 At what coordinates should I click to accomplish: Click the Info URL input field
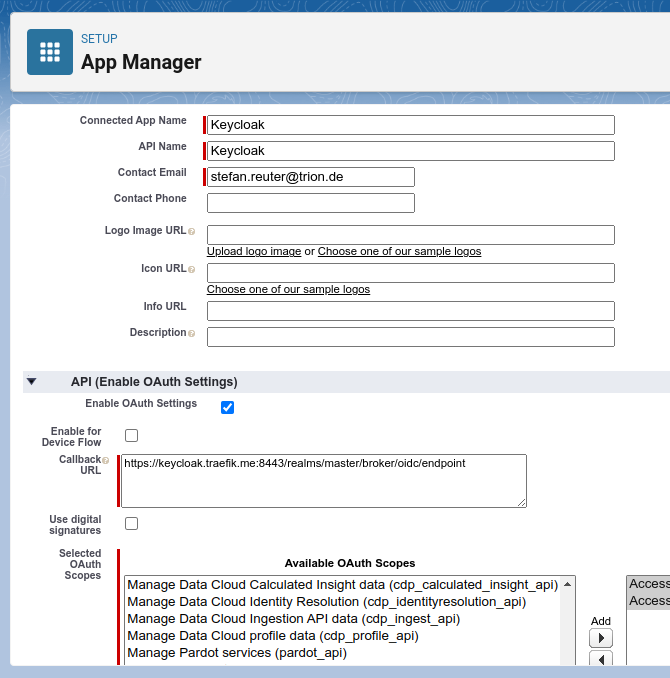pos(411,311)
